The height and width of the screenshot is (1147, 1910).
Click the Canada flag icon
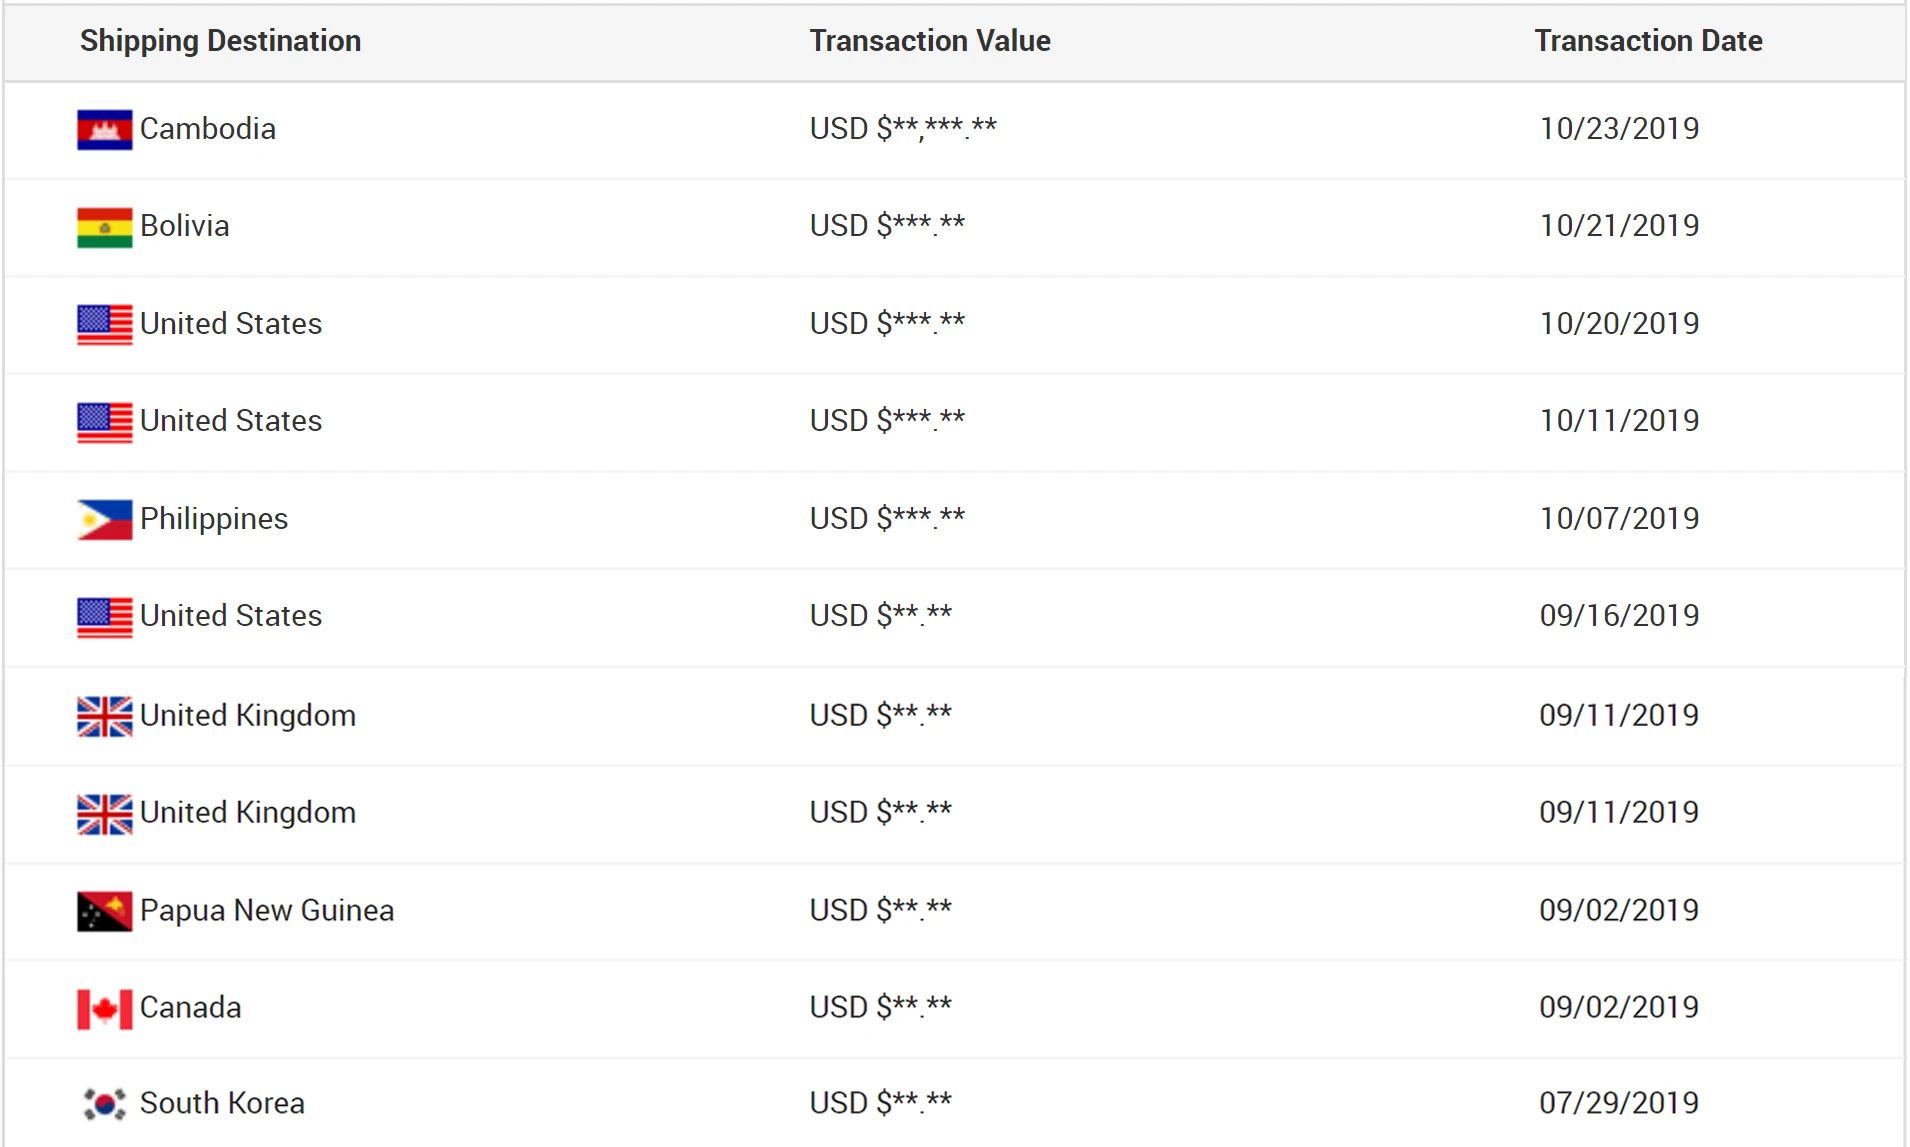click(x=104, y=1009)
